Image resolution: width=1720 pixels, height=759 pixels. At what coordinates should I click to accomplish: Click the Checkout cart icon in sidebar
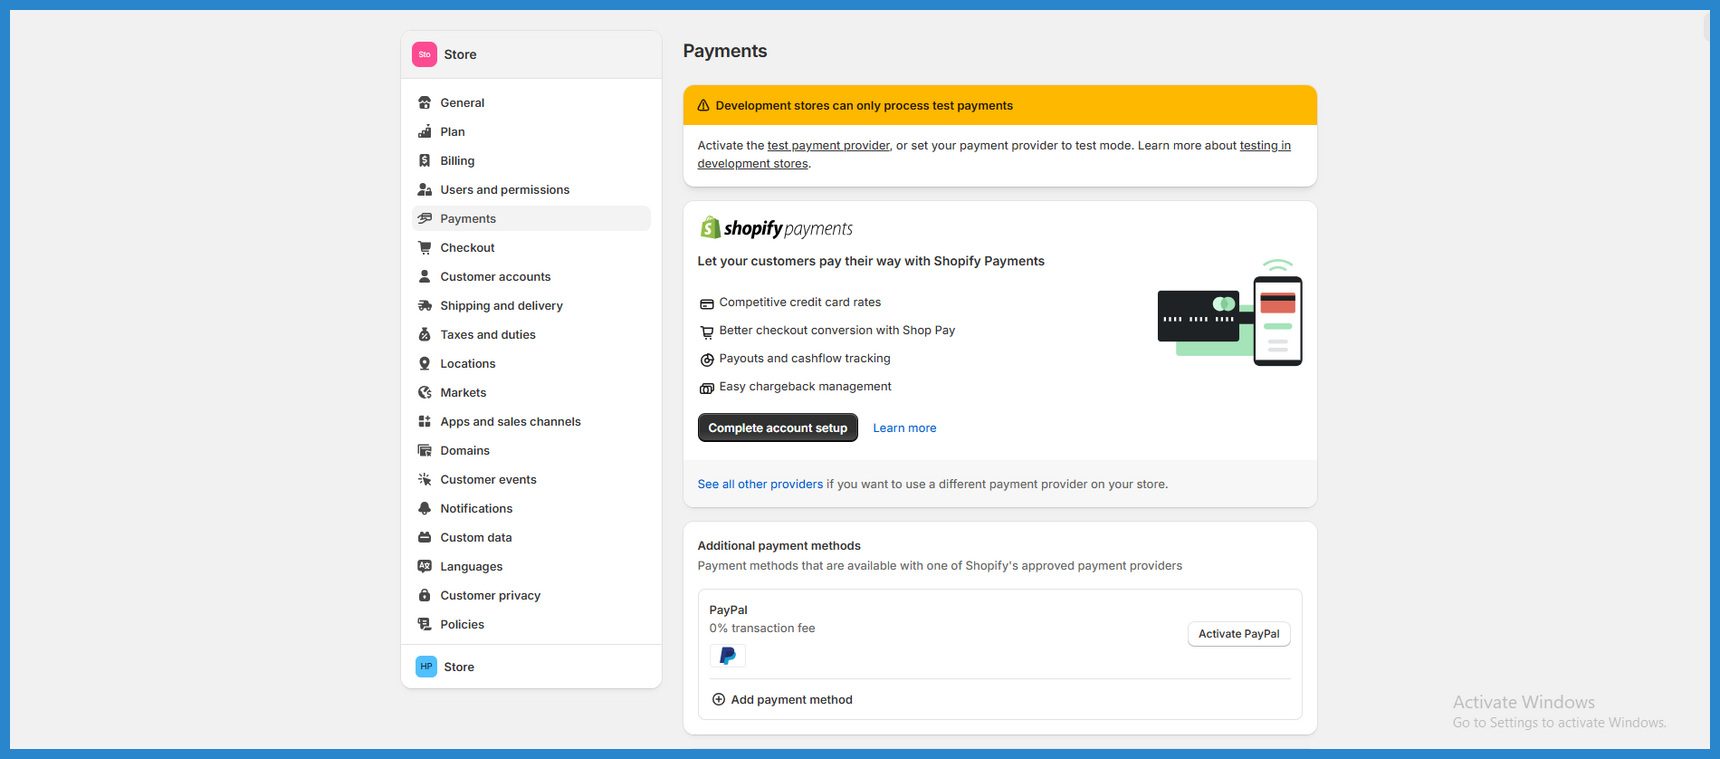pos(425,248)
